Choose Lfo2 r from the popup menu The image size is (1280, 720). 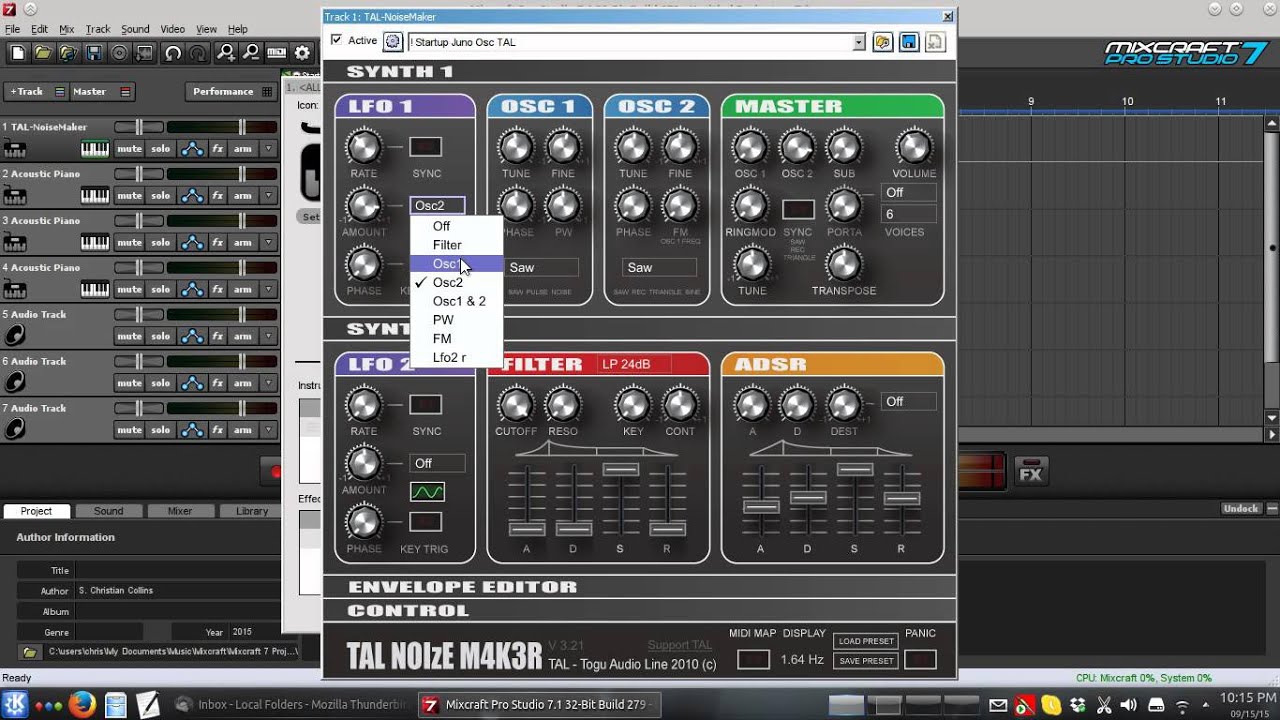tap(456, 357)
